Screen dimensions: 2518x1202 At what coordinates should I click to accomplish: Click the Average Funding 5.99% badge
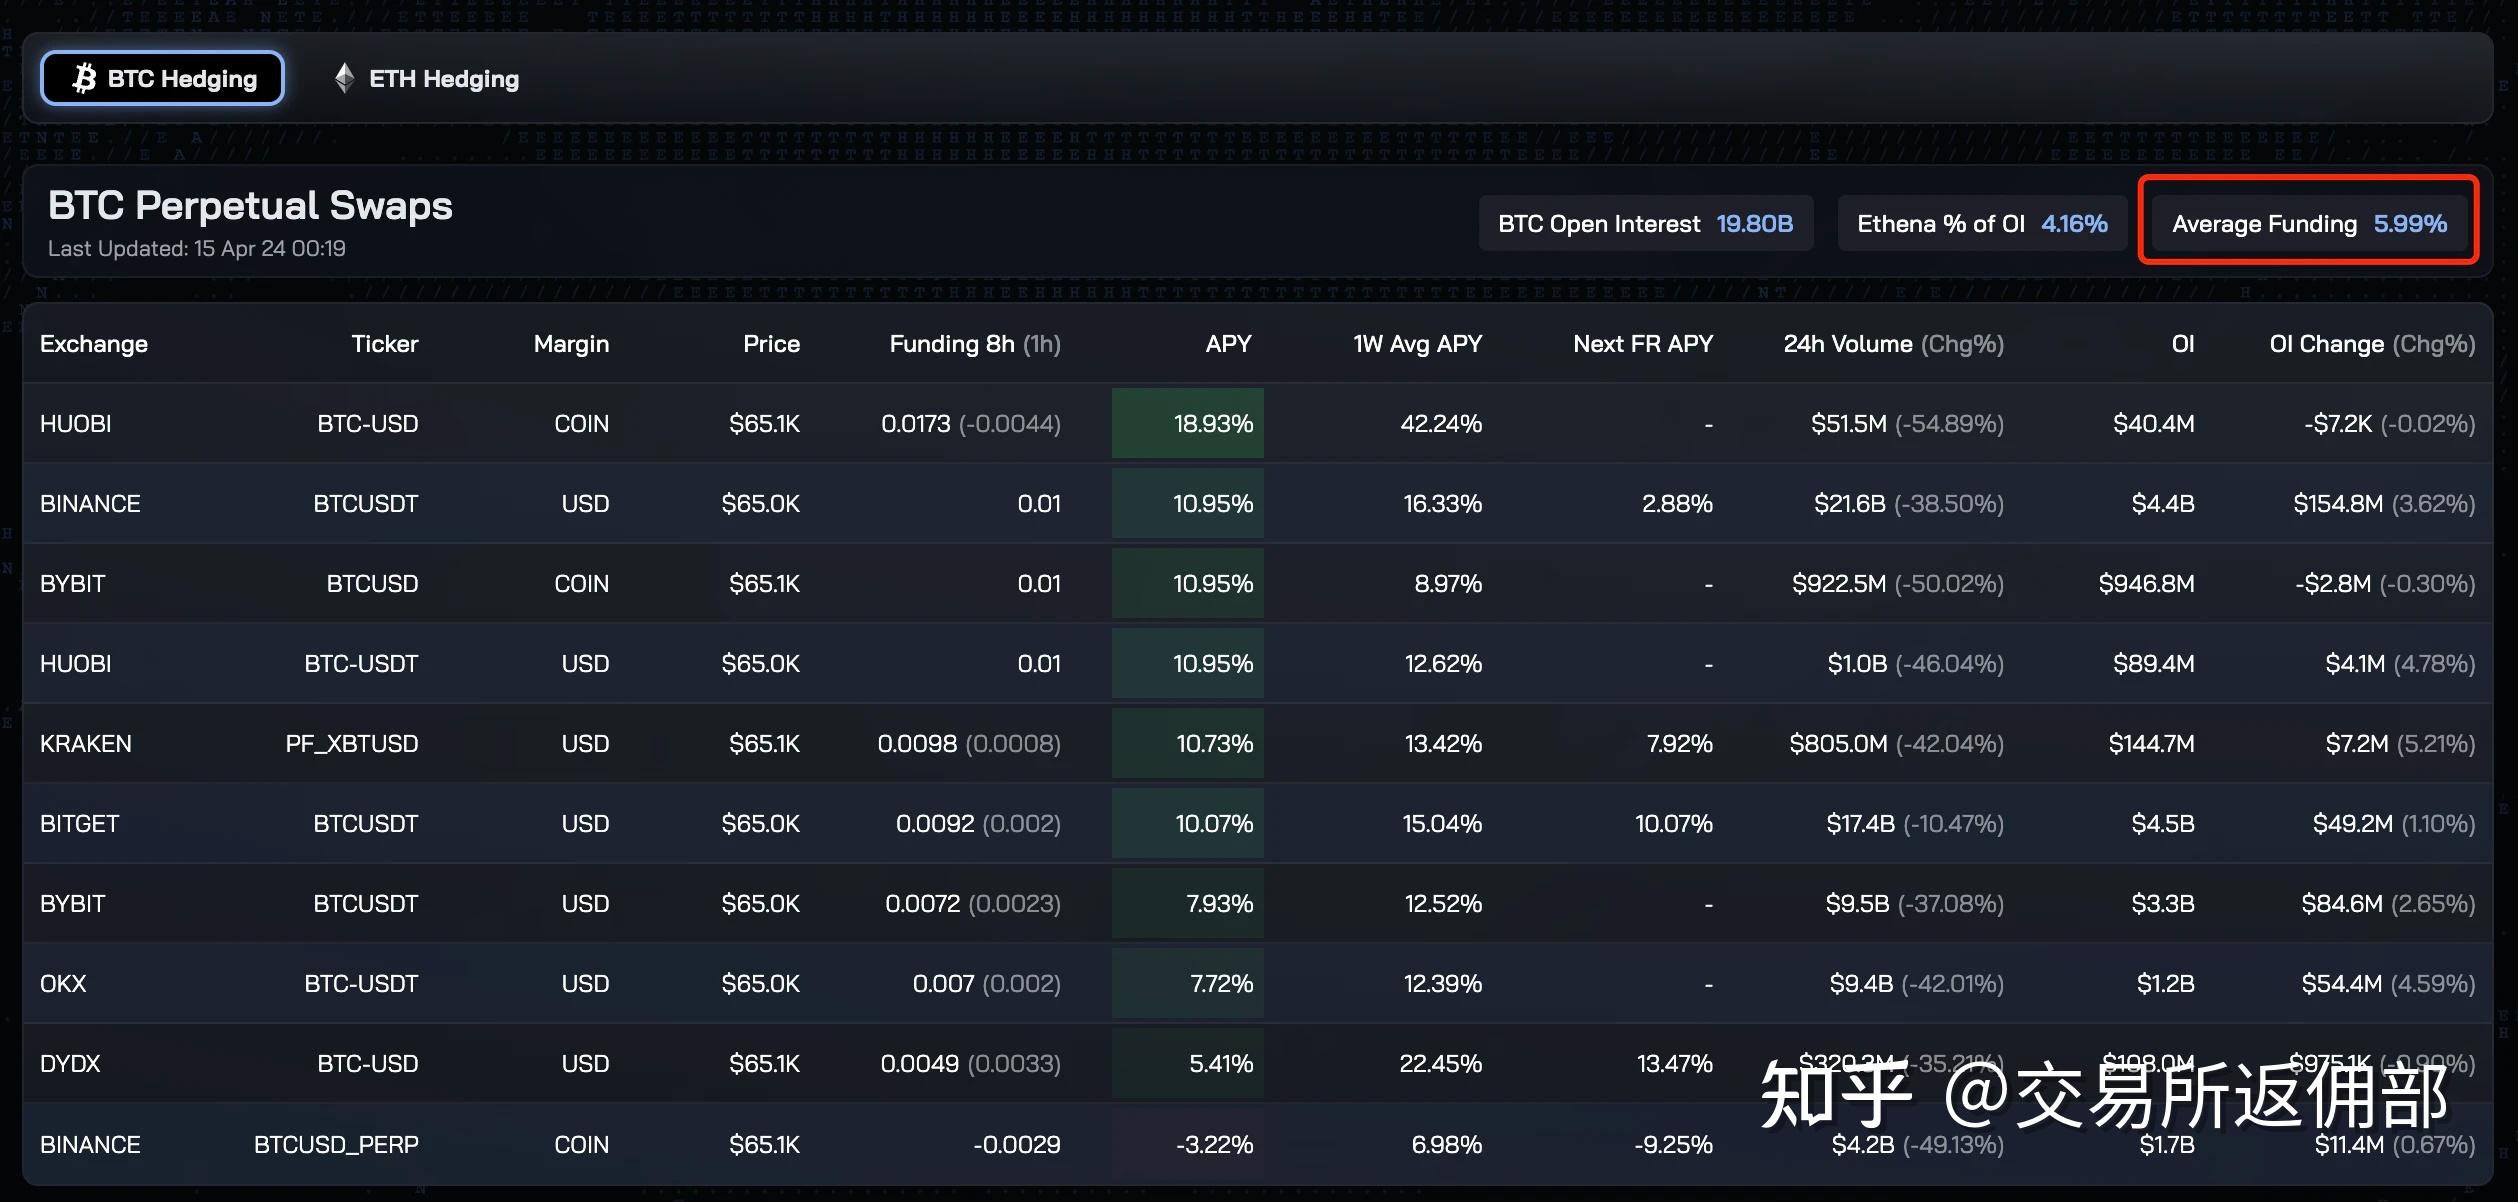pyautogui.click(x=2309, y=223)
